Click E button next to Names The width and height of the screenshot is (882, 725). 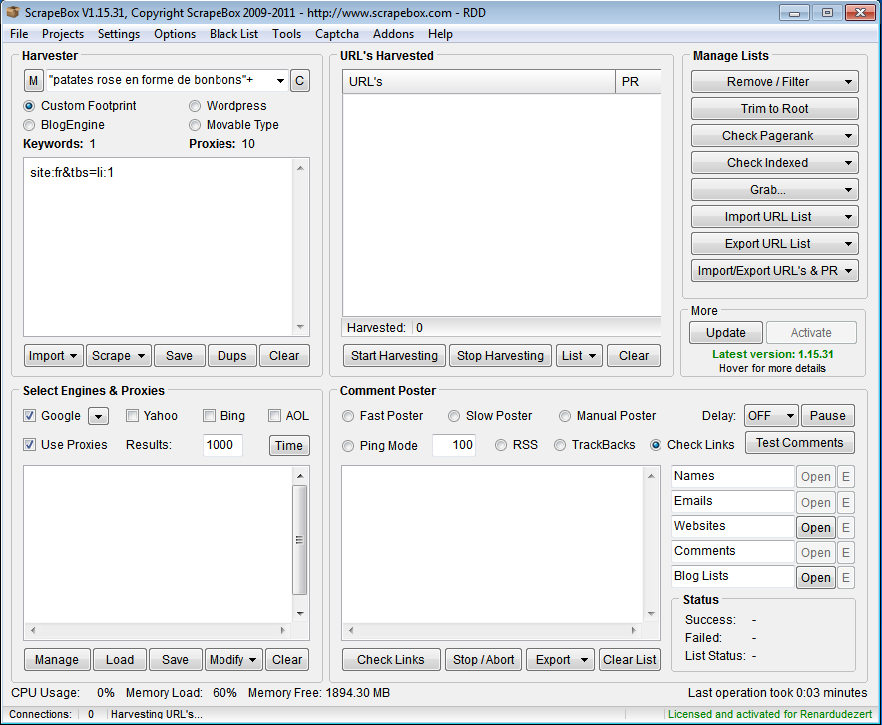pyautogui.click(x=845, y=477)
